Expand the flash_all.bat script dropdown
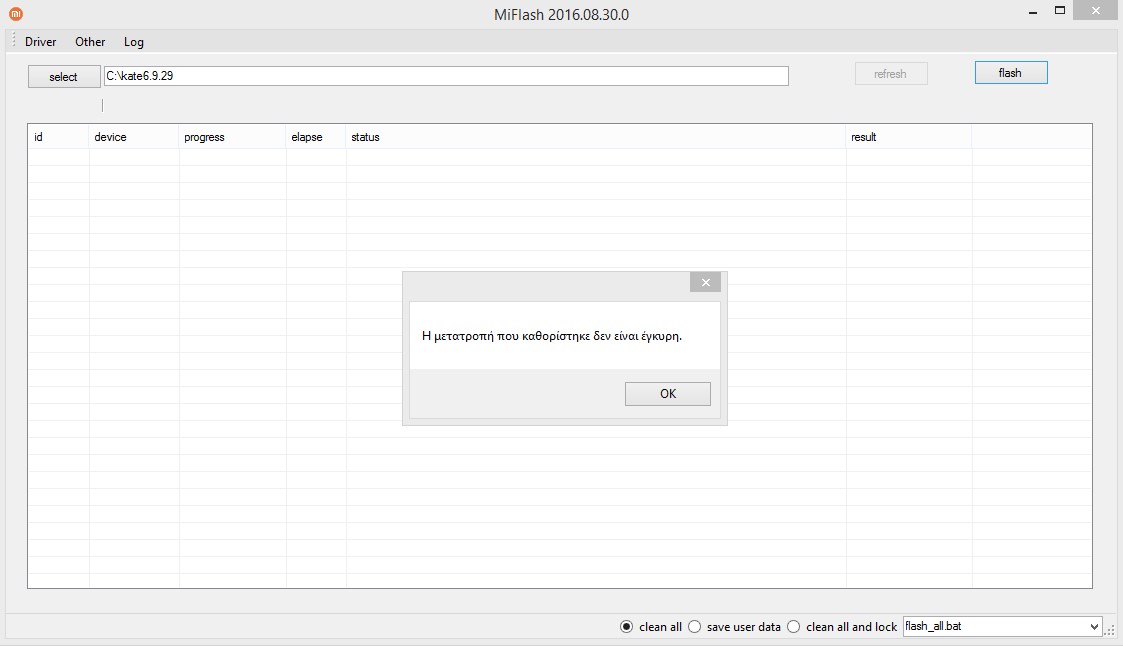 [x=1094, y=627]
